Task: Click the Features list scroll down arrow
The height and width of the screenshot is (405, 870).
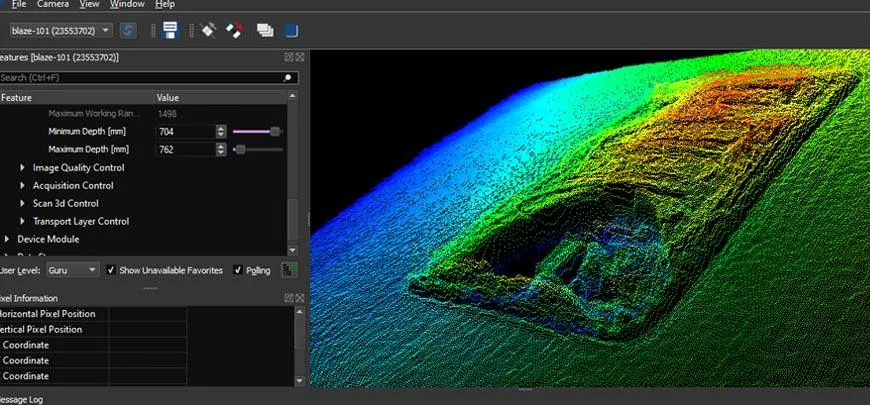Action: pos(292,251)
